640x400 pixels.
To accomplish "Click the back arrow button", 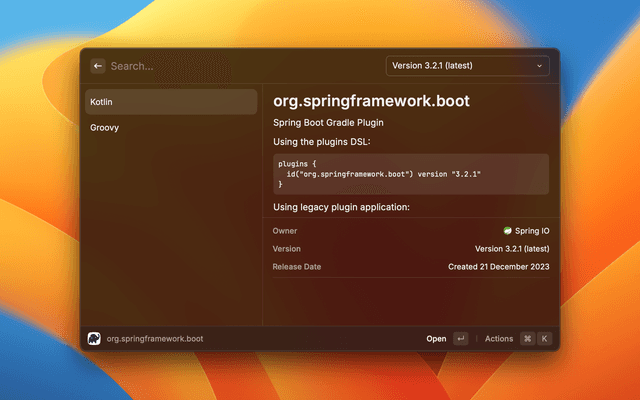I will [98, 66].
